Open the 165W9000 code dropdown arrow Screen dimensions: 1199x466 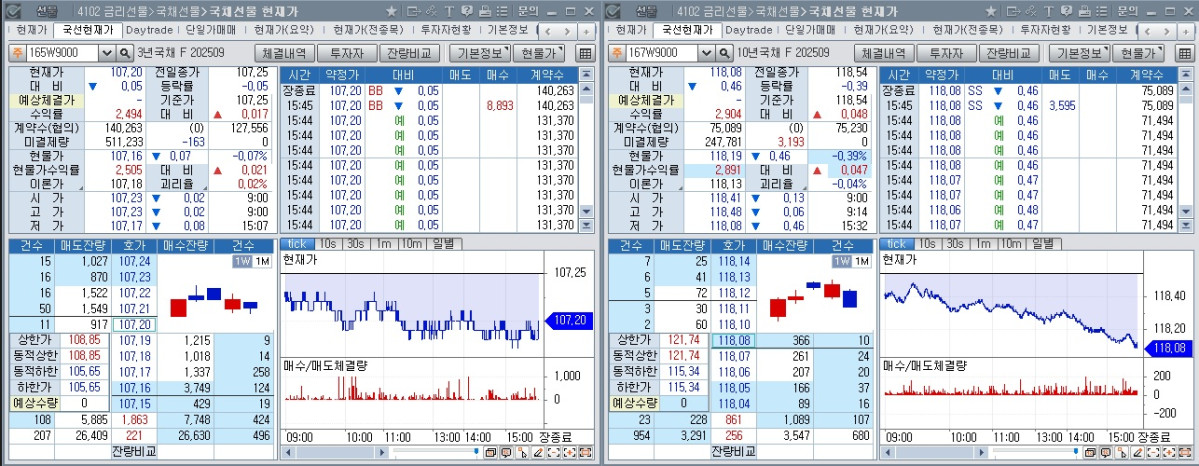[108, 54]
